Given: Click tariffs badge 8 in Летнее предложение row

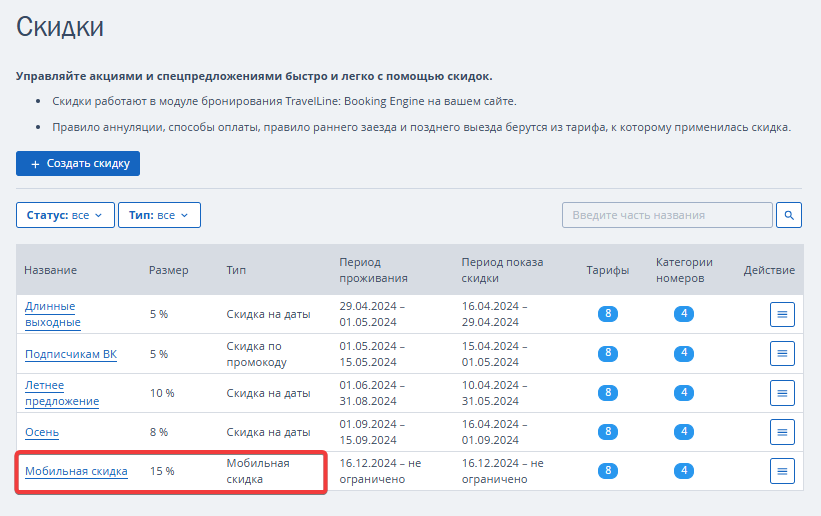Looking at the screenshot, I should click(x=608, y=392).
